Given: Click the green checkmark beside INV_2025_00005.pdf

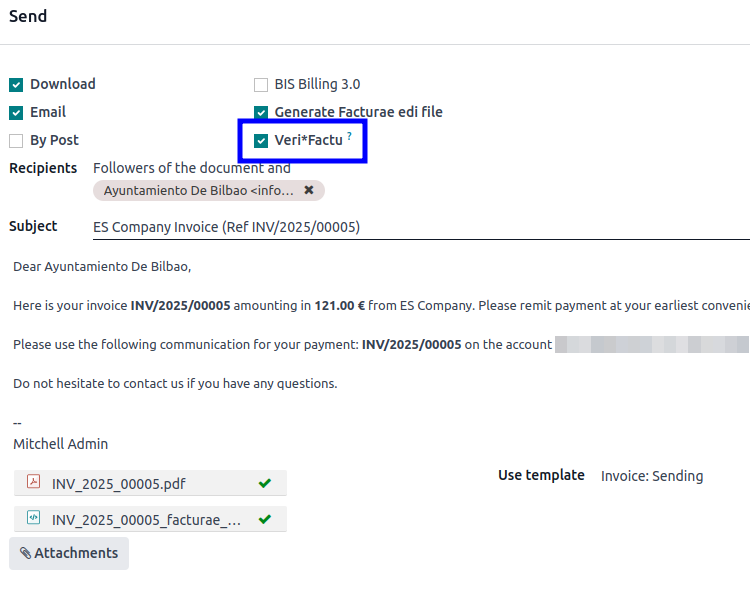Looking at the screenshot, I should pos(265,484).
